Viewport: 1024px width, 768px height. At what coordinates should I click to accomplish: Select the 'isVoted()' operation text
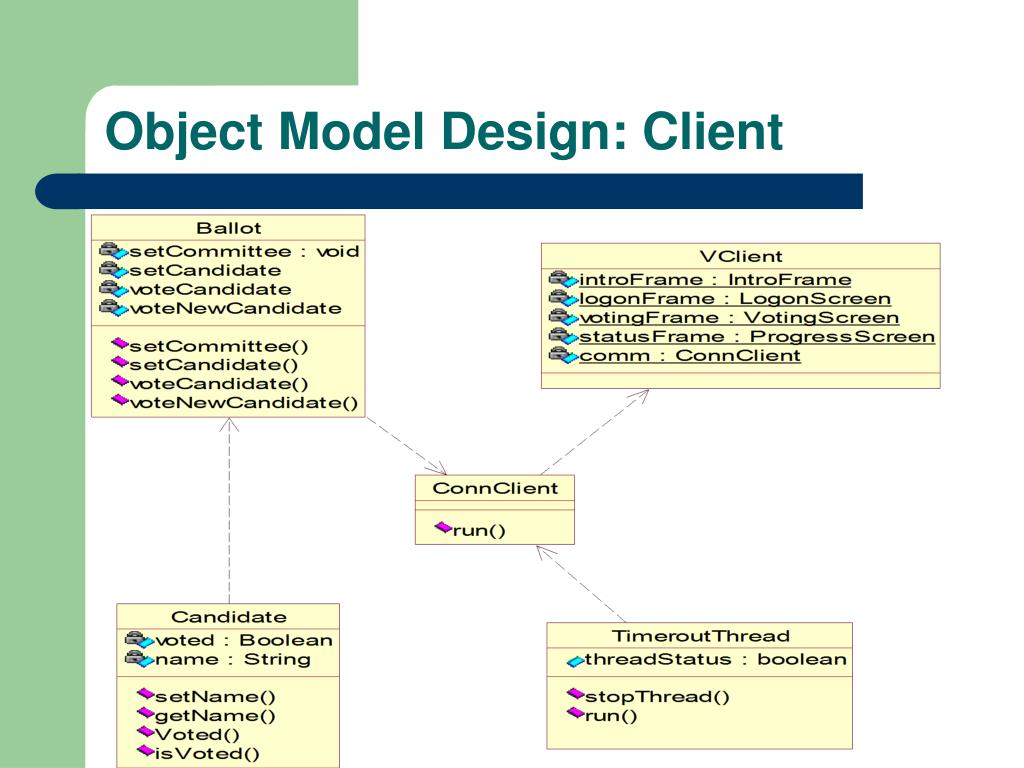point(207,754)
